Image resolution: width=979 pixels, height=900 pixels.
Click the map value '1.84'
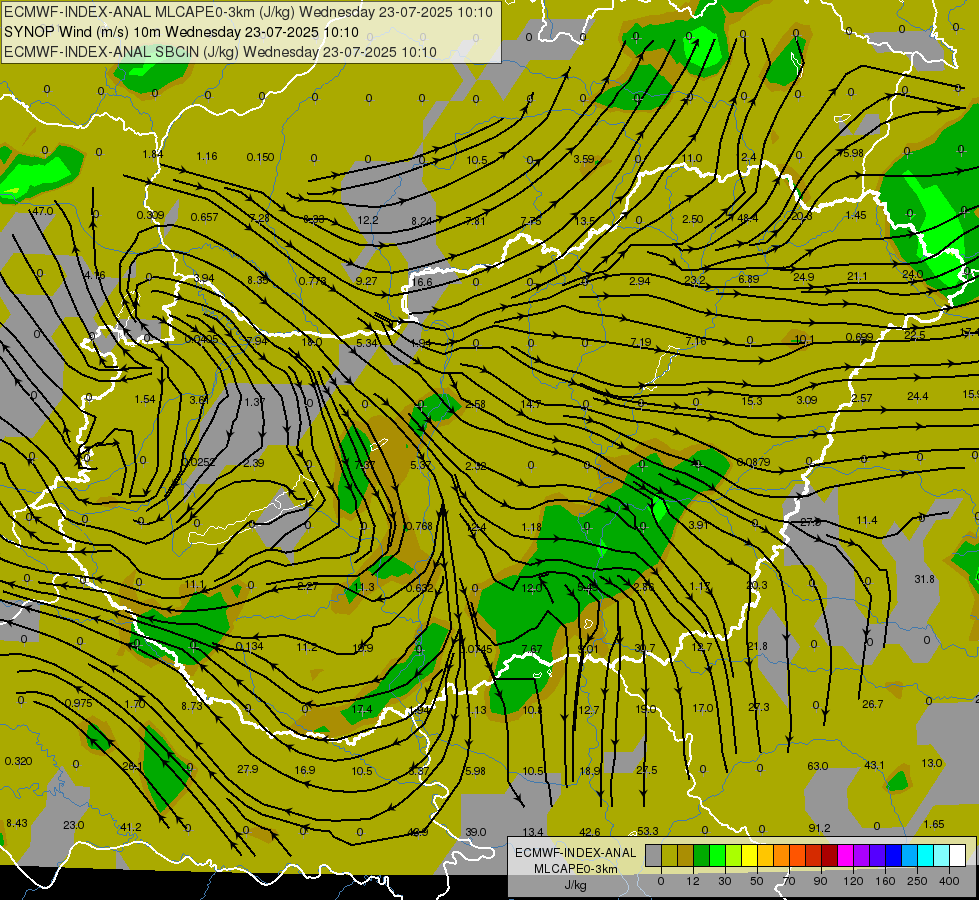pos(152,154)
